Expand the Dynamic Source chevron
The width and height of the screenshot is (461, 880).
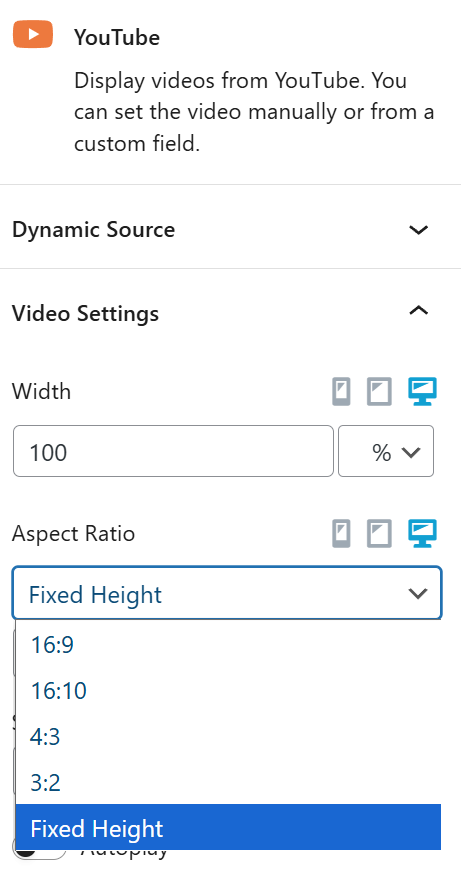(419, 230)
